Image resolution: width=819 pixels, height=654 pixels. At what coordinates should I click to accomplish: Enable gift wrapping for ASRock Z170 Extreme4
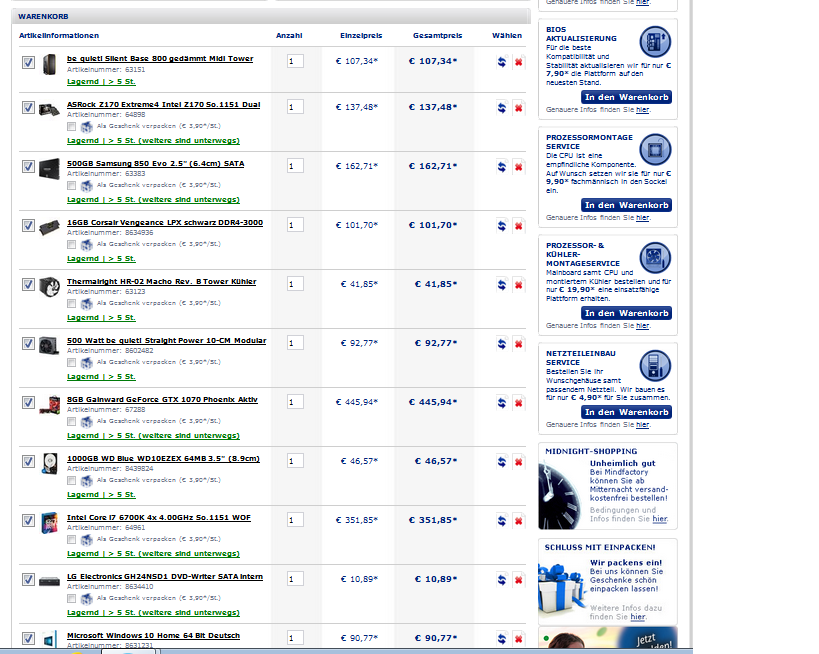pos(72,126)
